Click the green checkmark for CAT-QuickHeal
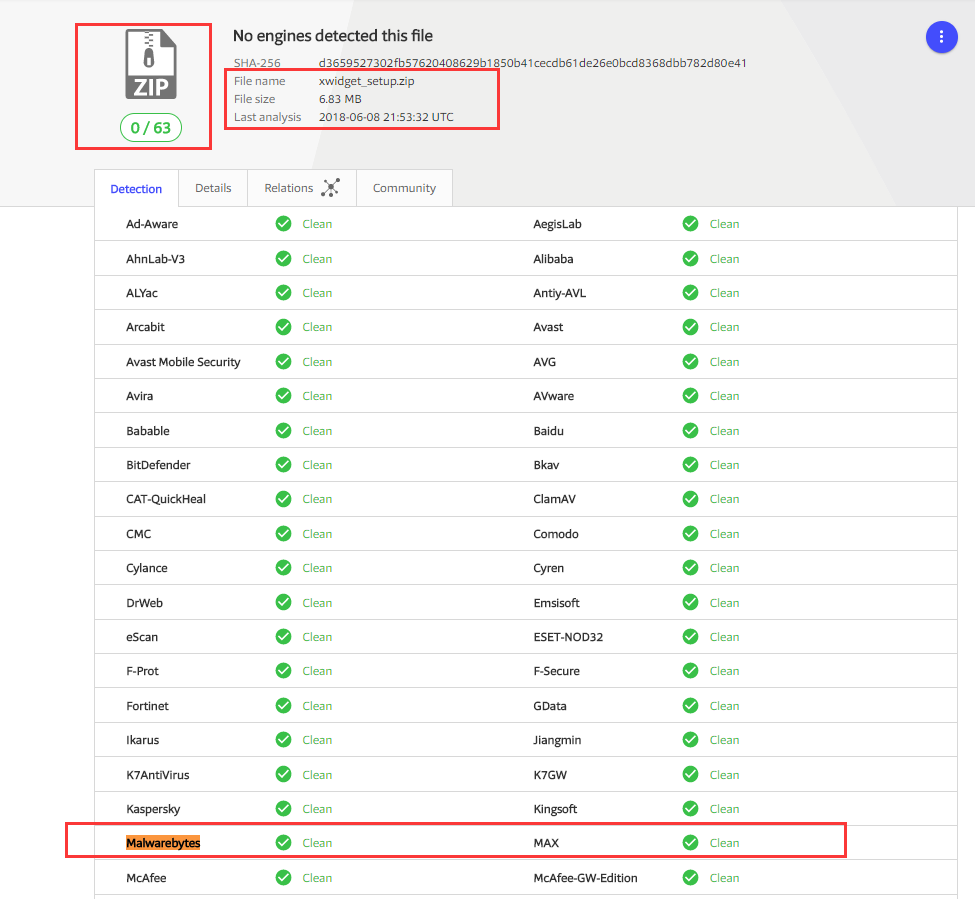The image size is (975, 899). pos(284,499)
